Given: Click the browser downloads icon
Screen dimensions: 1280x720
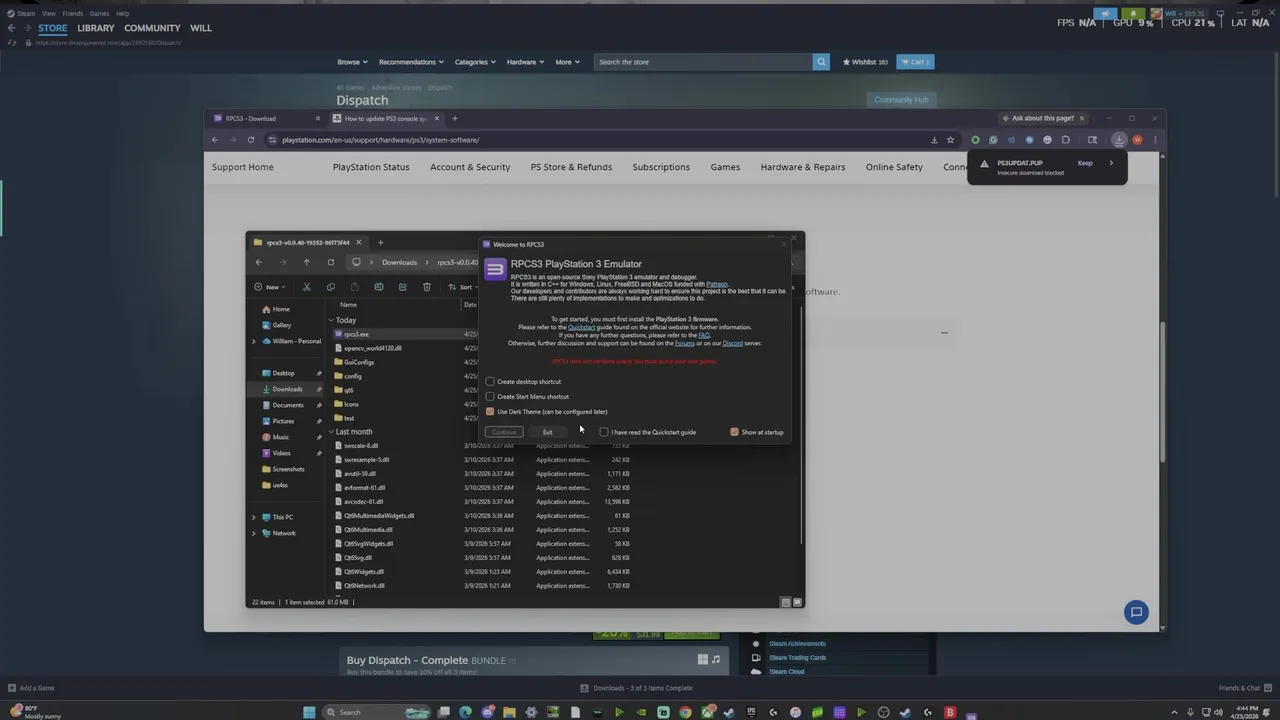Looking at the screenshot, I should click(1119, 140).
